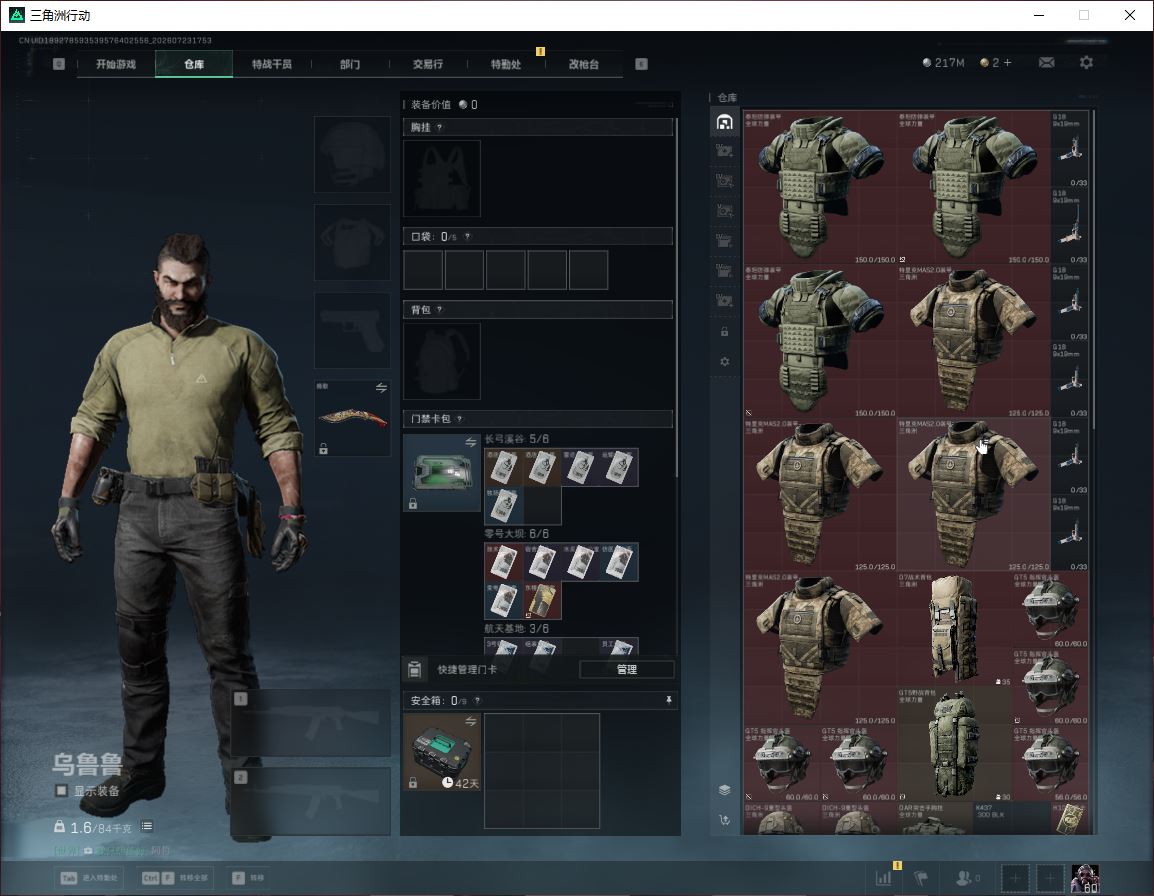Select the GT5 green field backpack
This screenshot has width=1154, height=896.
point(954,744)
